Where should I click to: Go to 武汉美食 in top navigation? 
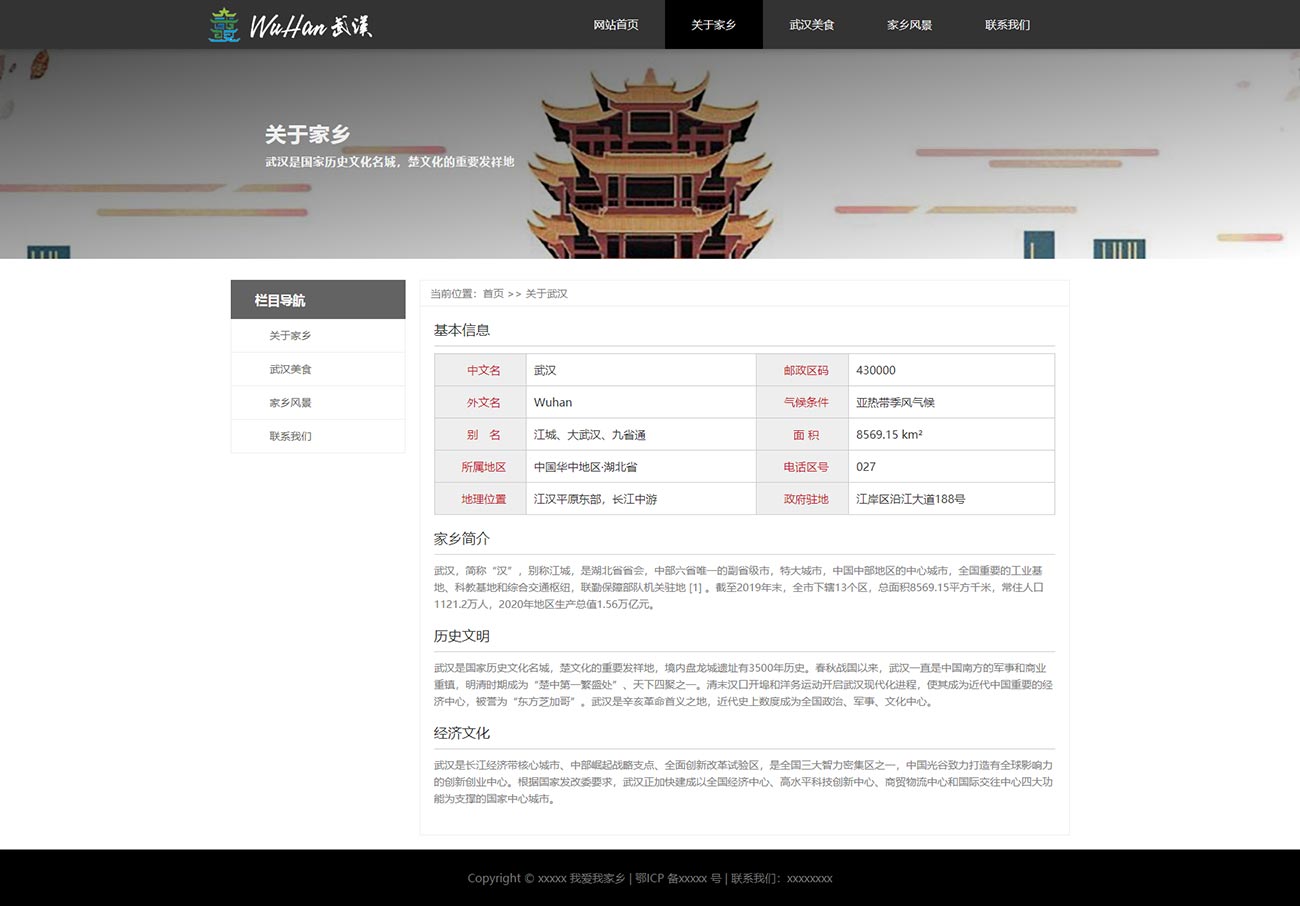click(x=811, y=25)
